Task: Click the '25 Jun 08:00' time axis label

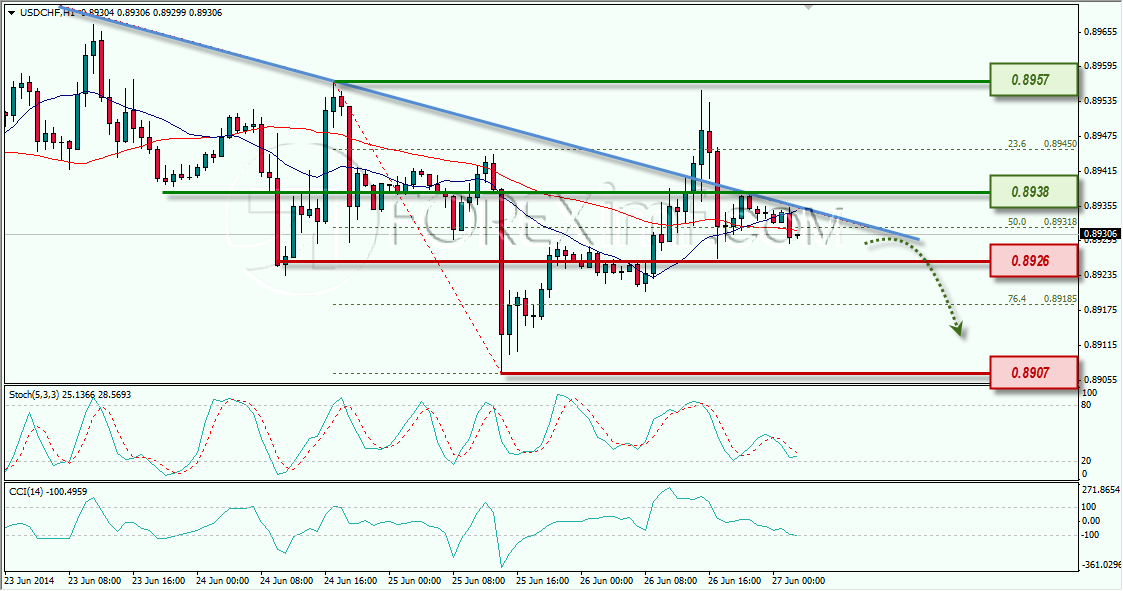Action: [x=479, y=581]
